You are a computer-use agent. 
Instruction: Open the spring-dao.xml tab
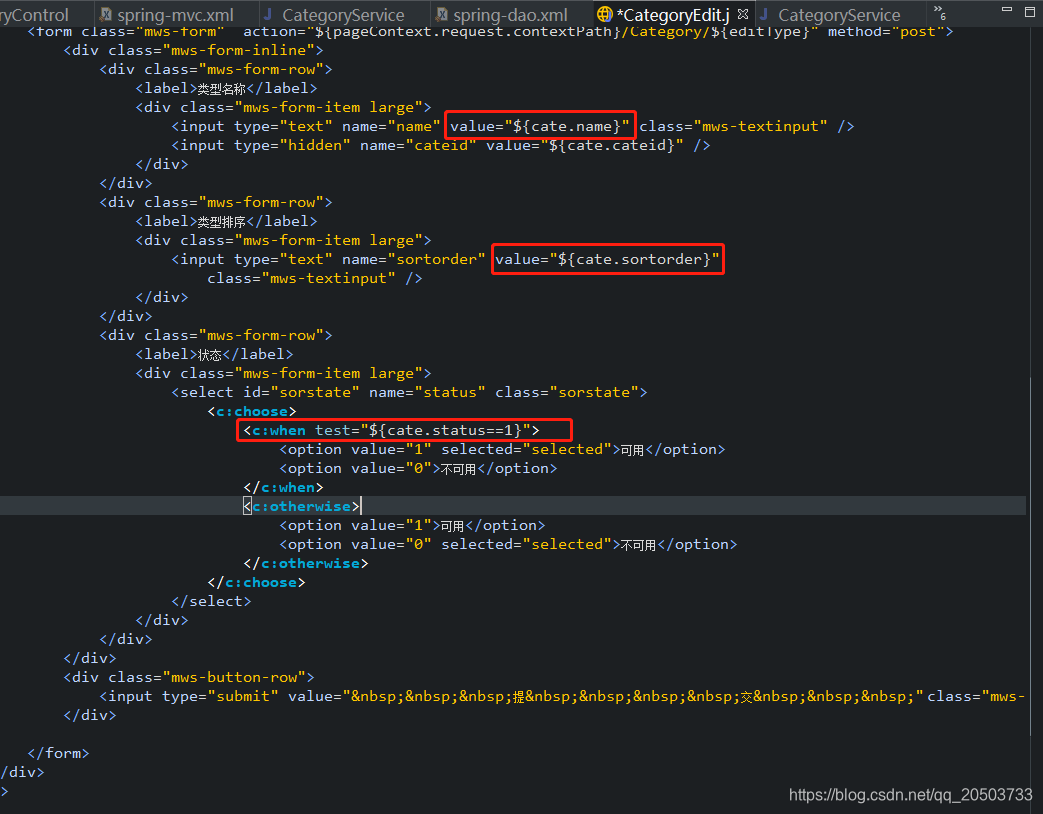pos(502,15)
